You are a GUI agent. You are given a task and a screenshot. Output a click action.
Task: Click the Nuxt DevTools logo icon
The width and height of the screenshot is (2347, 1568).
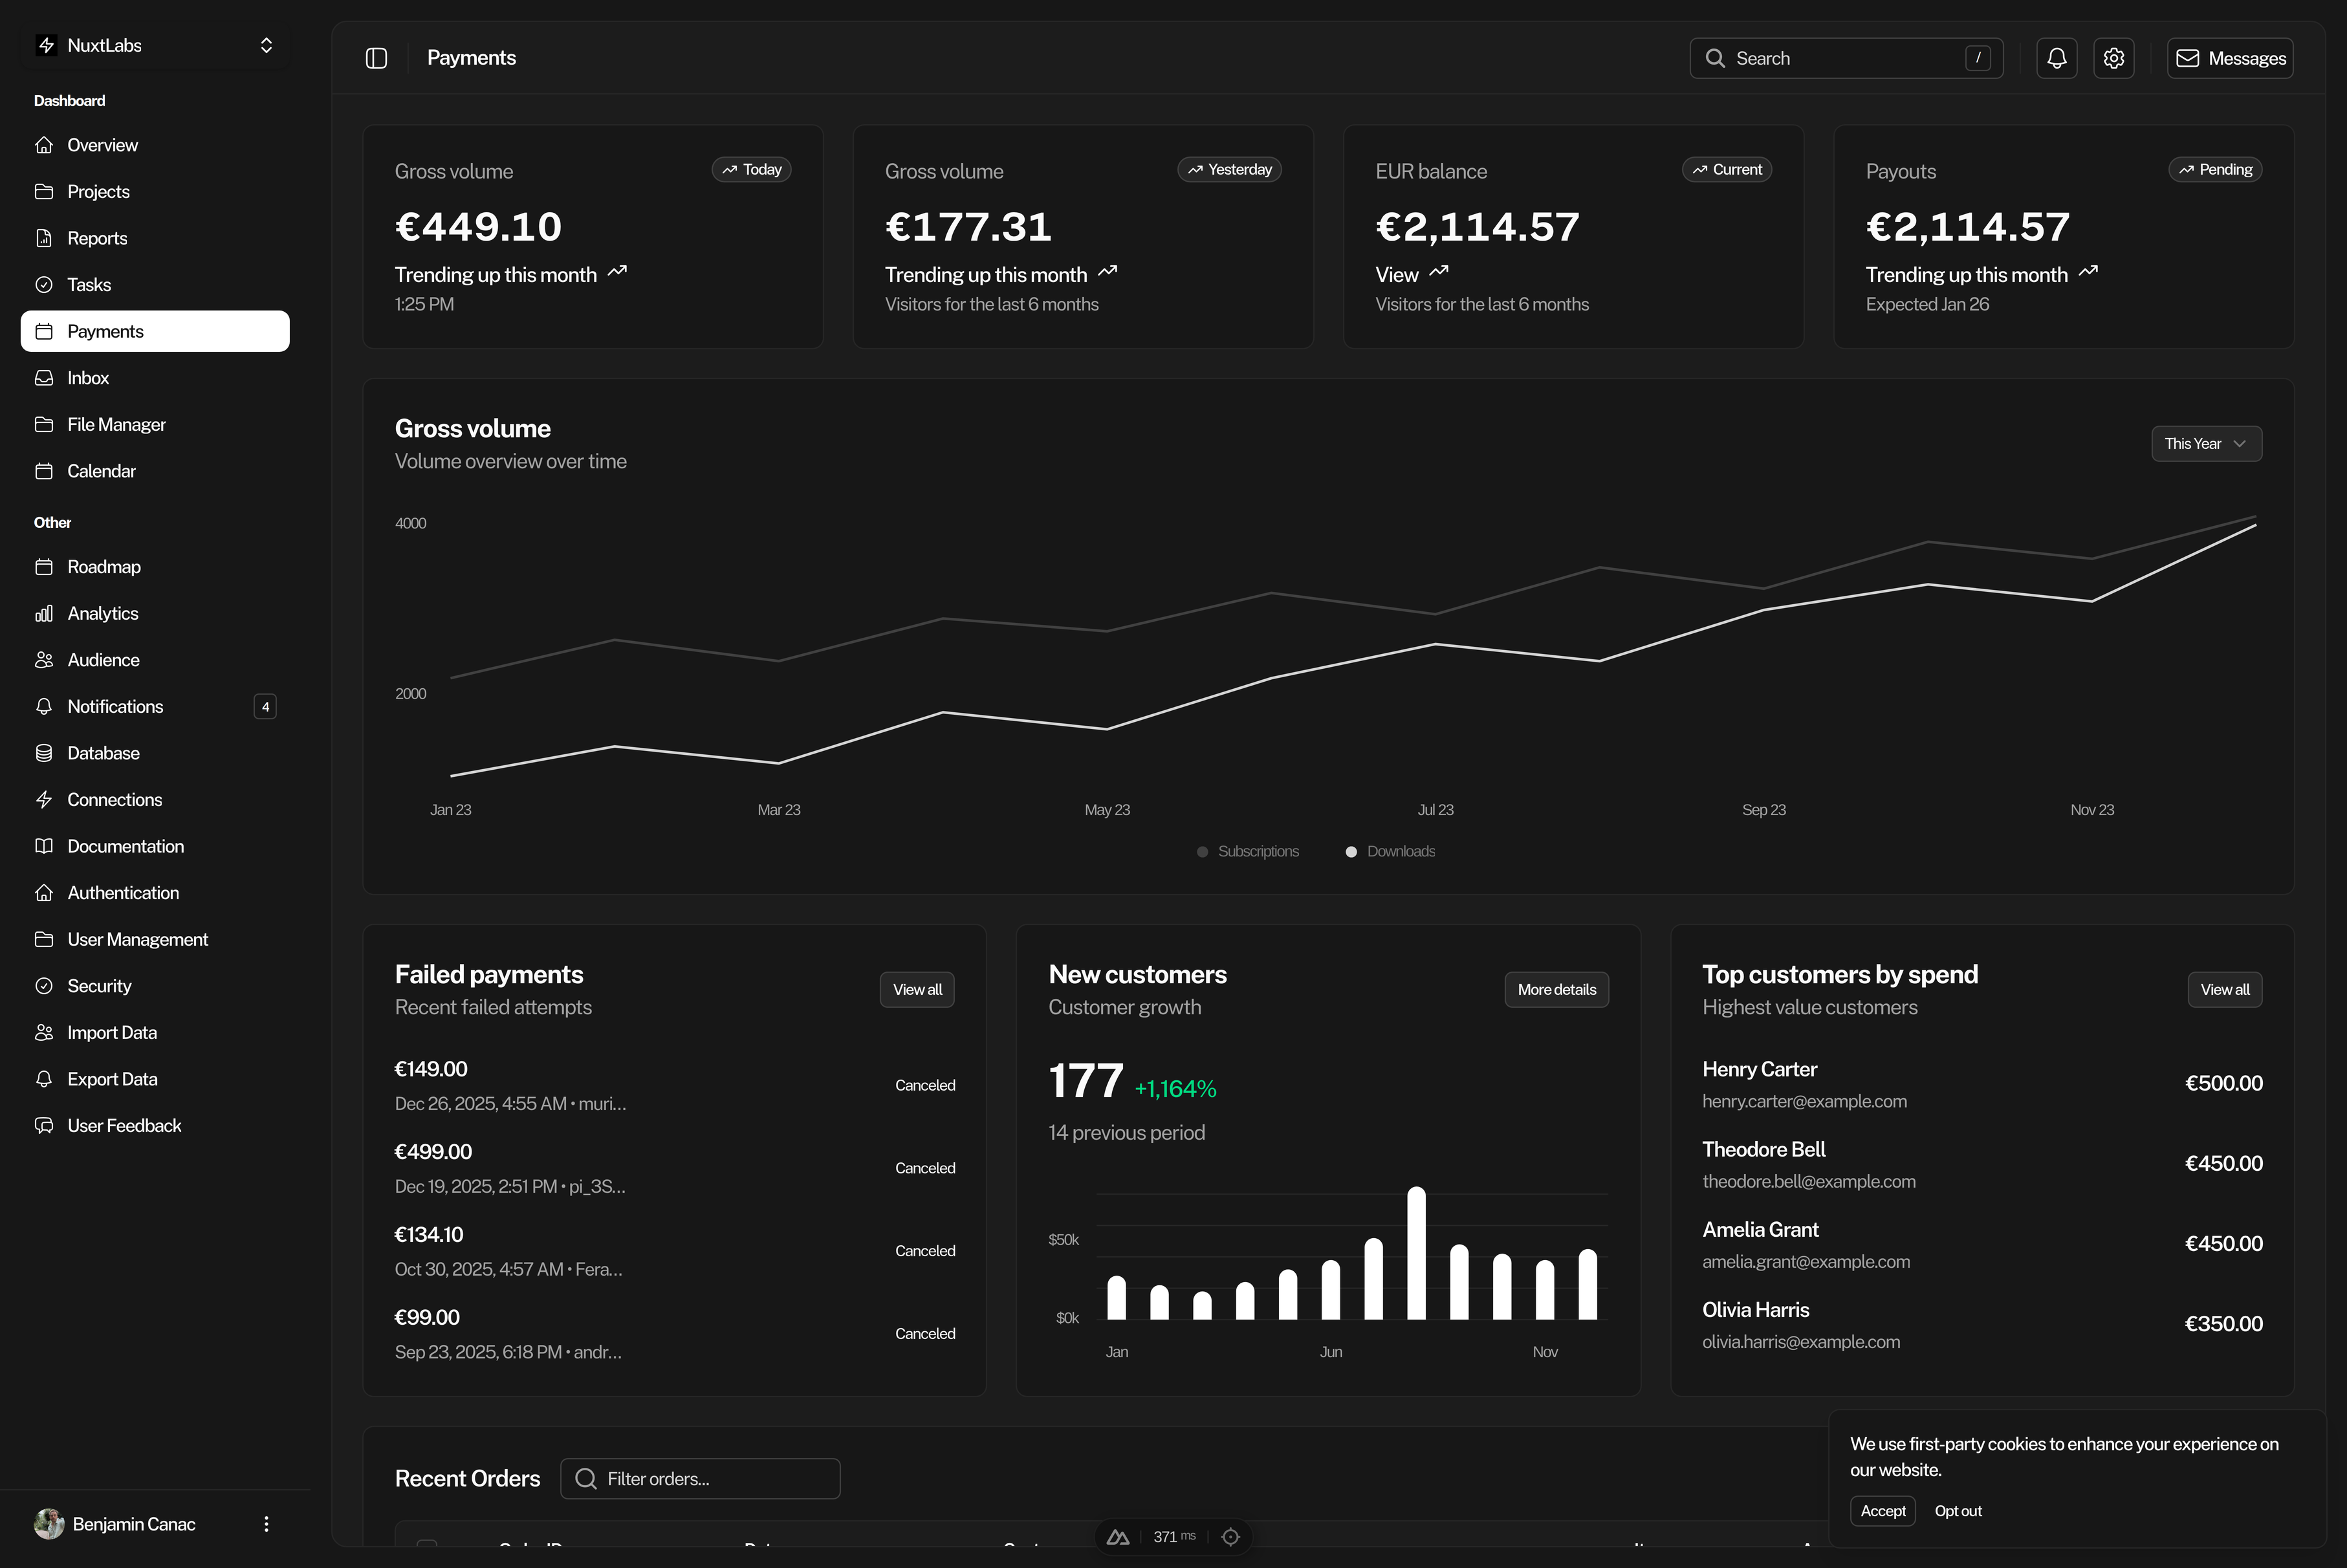tap(1118, 1537)
